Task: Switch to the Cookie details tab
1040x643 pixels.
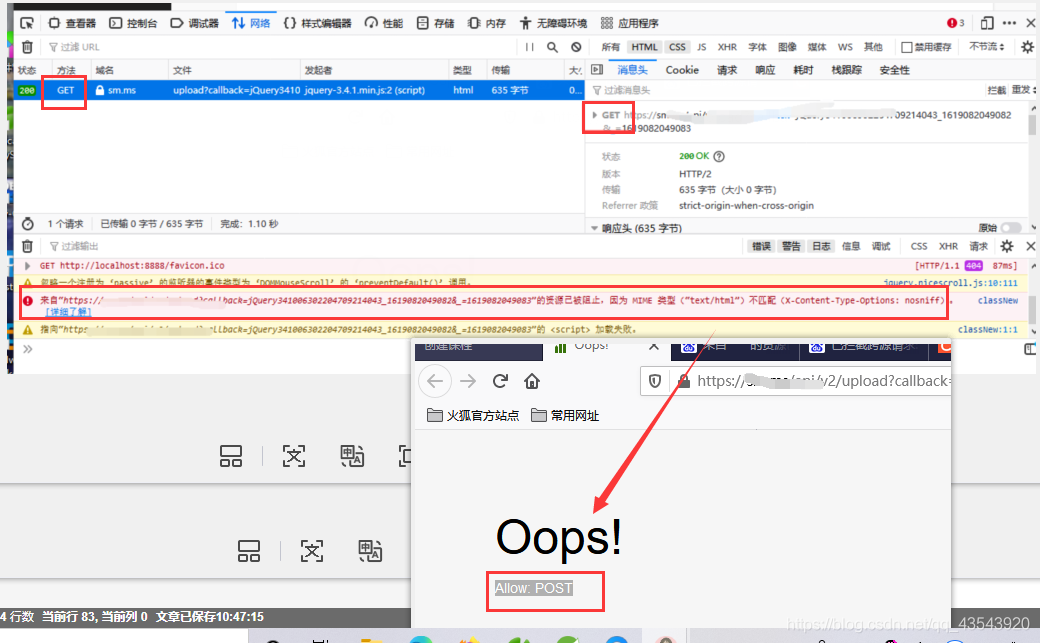Action: (x=682, y=70)
